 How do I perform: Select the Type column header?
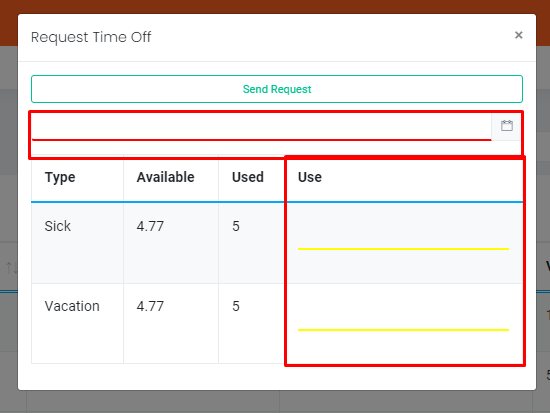[x=60, y=177]
